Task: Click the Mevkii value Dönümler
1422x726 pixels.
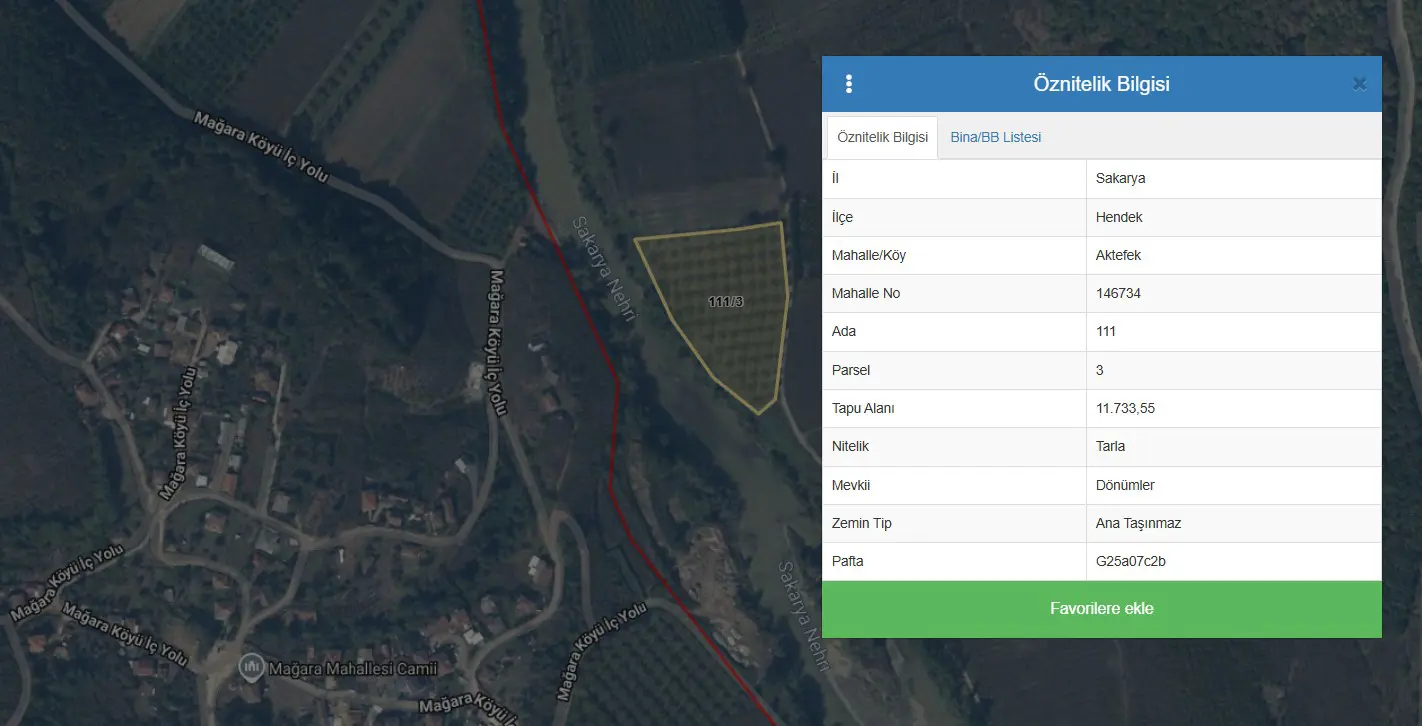Action: 1125,485
